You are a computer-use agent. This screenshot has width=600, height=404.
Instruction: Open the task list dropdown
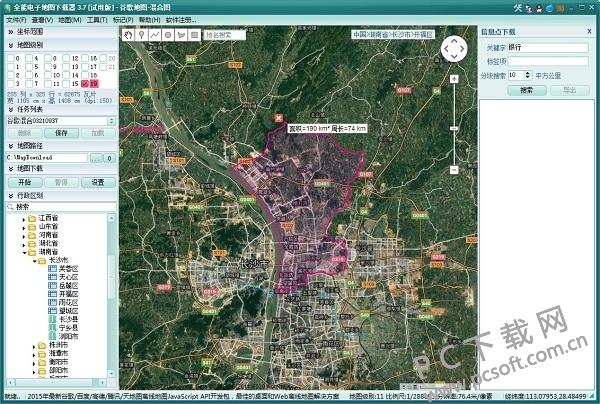click(x=111, y=121)
